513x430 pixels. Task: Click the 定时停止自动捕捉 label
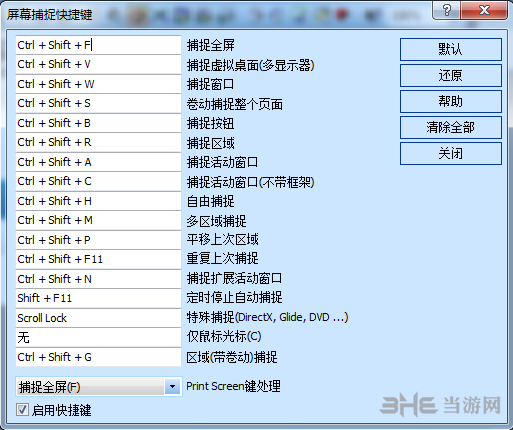point(234,297)
